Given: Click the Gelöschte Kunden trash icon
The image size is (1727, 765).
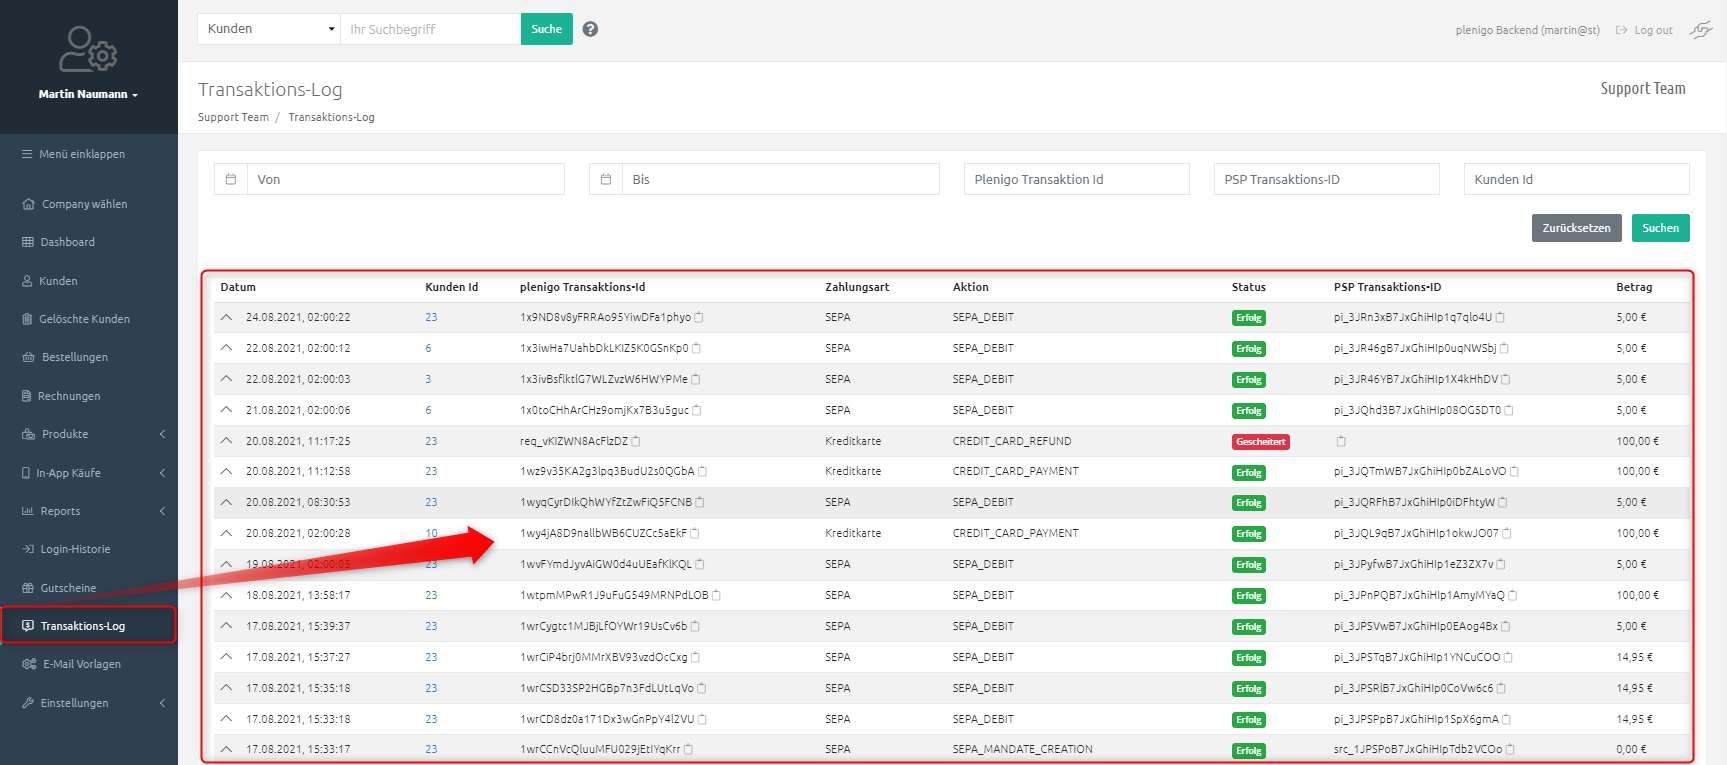Looking at the screenshot, I should click(28, 319).
